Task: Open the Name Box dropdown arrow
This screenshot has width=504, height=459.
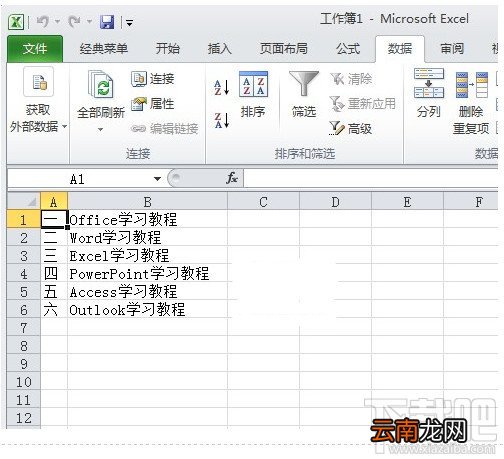Action: point(157,179)
